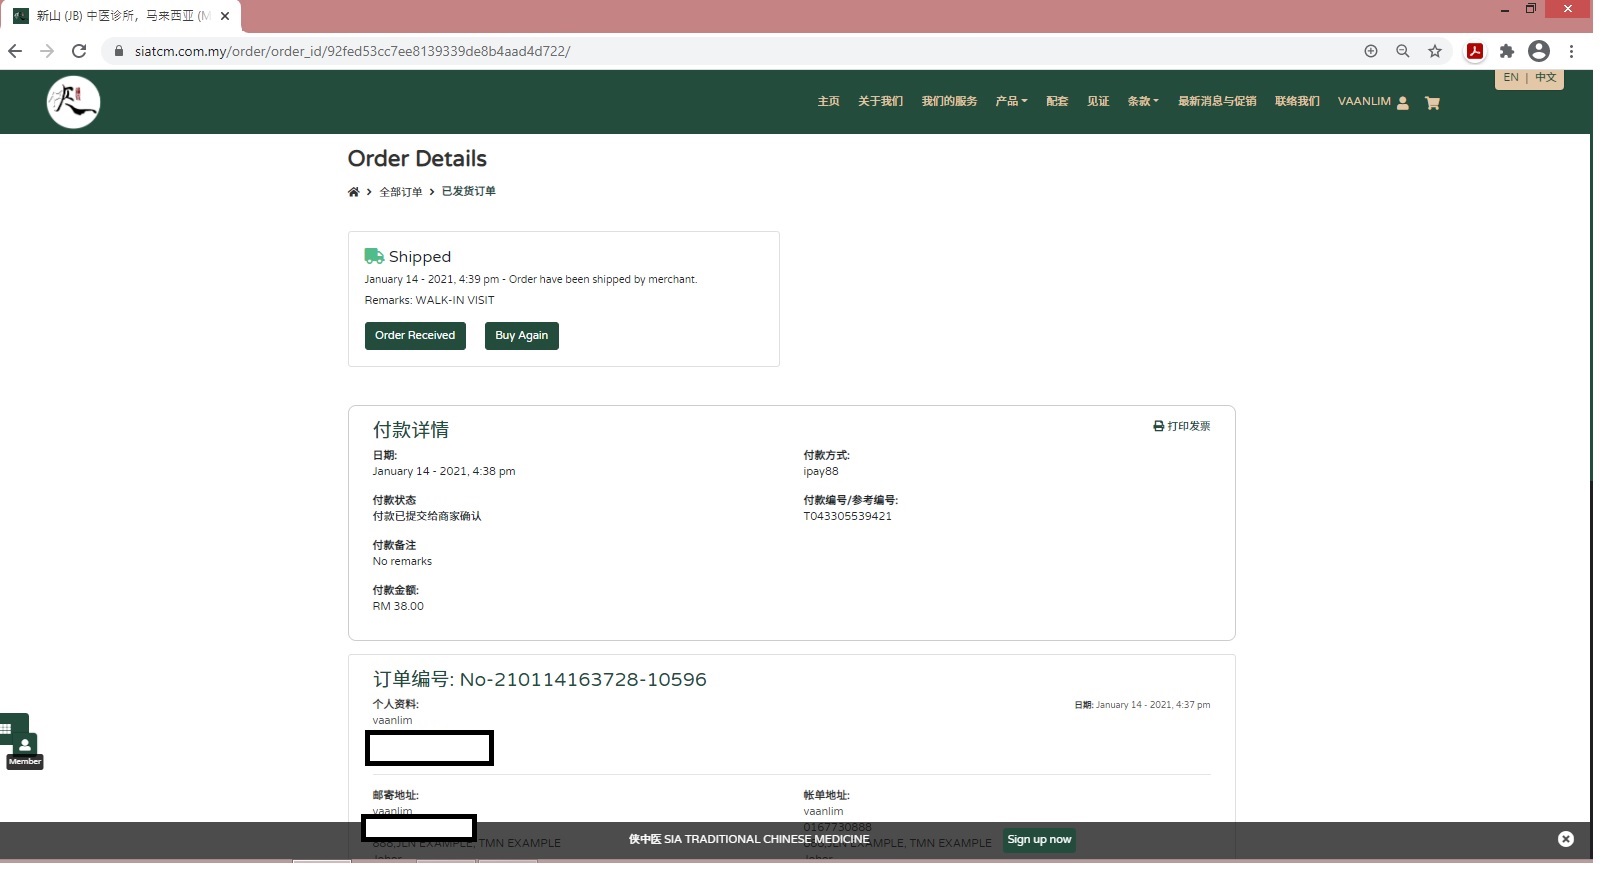The width and height of the screenshot is (1606, 892).
Task: Click the Member icon on left edge
Action: pos(25,748)
